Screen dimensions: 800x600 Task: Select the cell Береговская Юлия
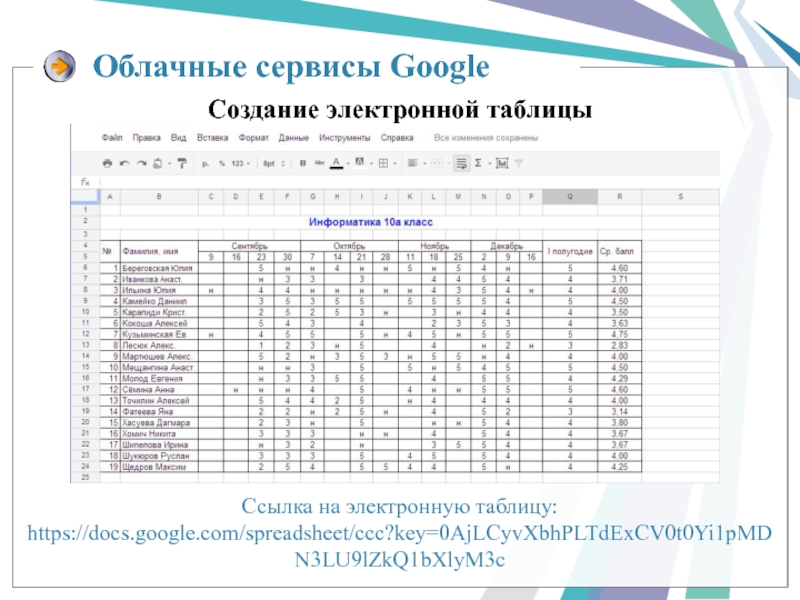(159, 268)
